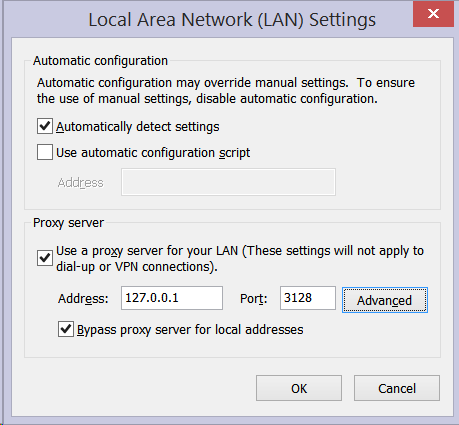
Task: Open the Advanced proxy settings
Action: 385,300
